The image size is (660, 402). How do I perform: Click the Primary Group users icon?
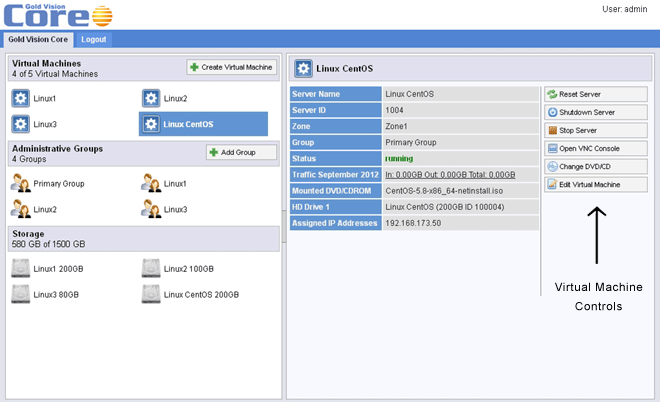[x=21, y=183]
